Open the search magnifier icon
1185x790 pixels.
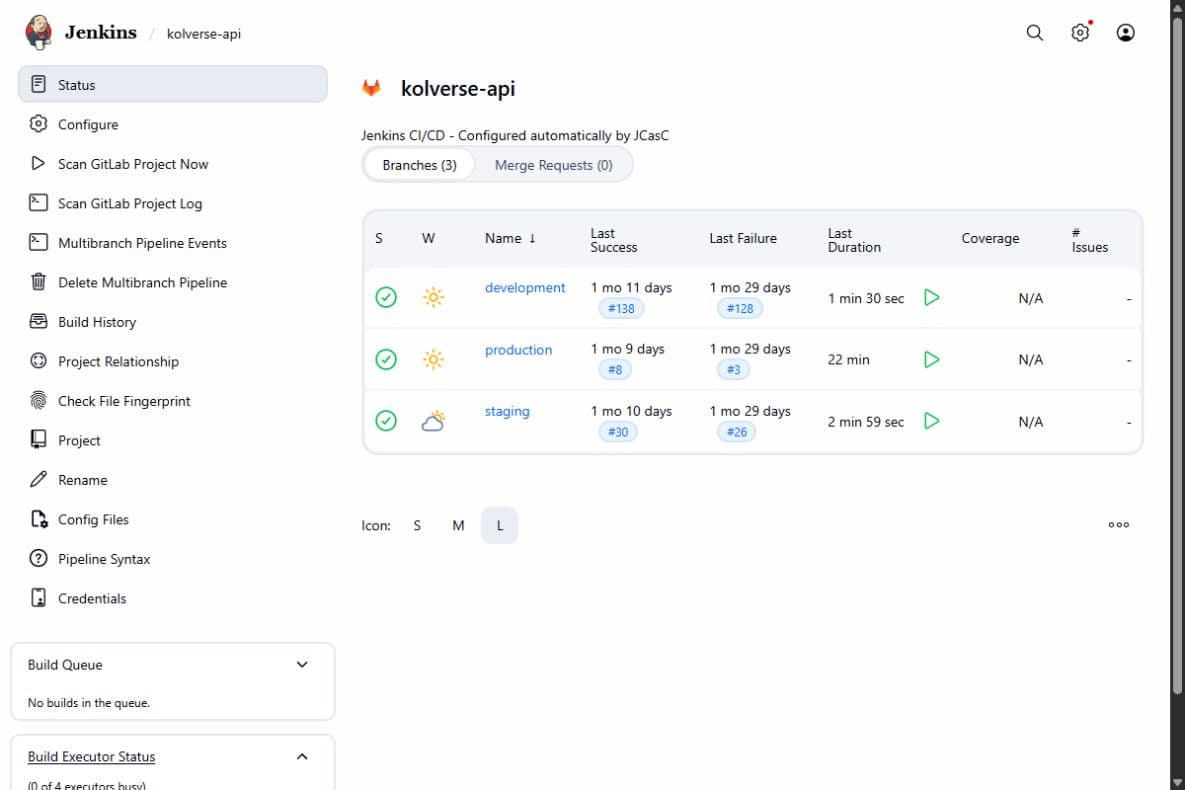[x=1035, y=33]
